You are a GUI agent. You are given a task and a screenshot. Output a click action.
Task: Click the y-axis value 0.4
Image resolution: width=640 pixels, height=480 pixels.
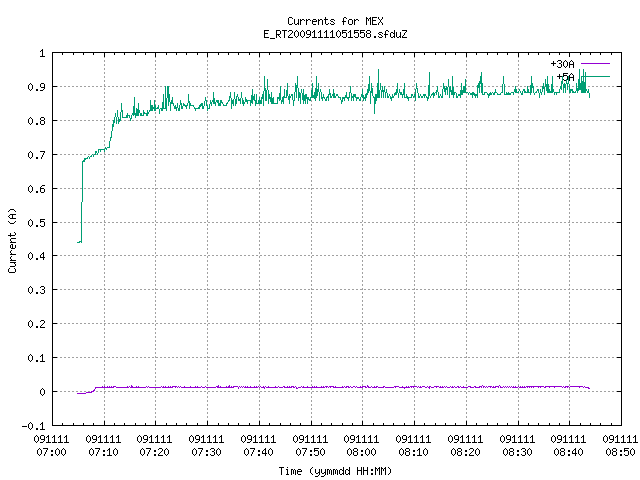tap(36, 256)
